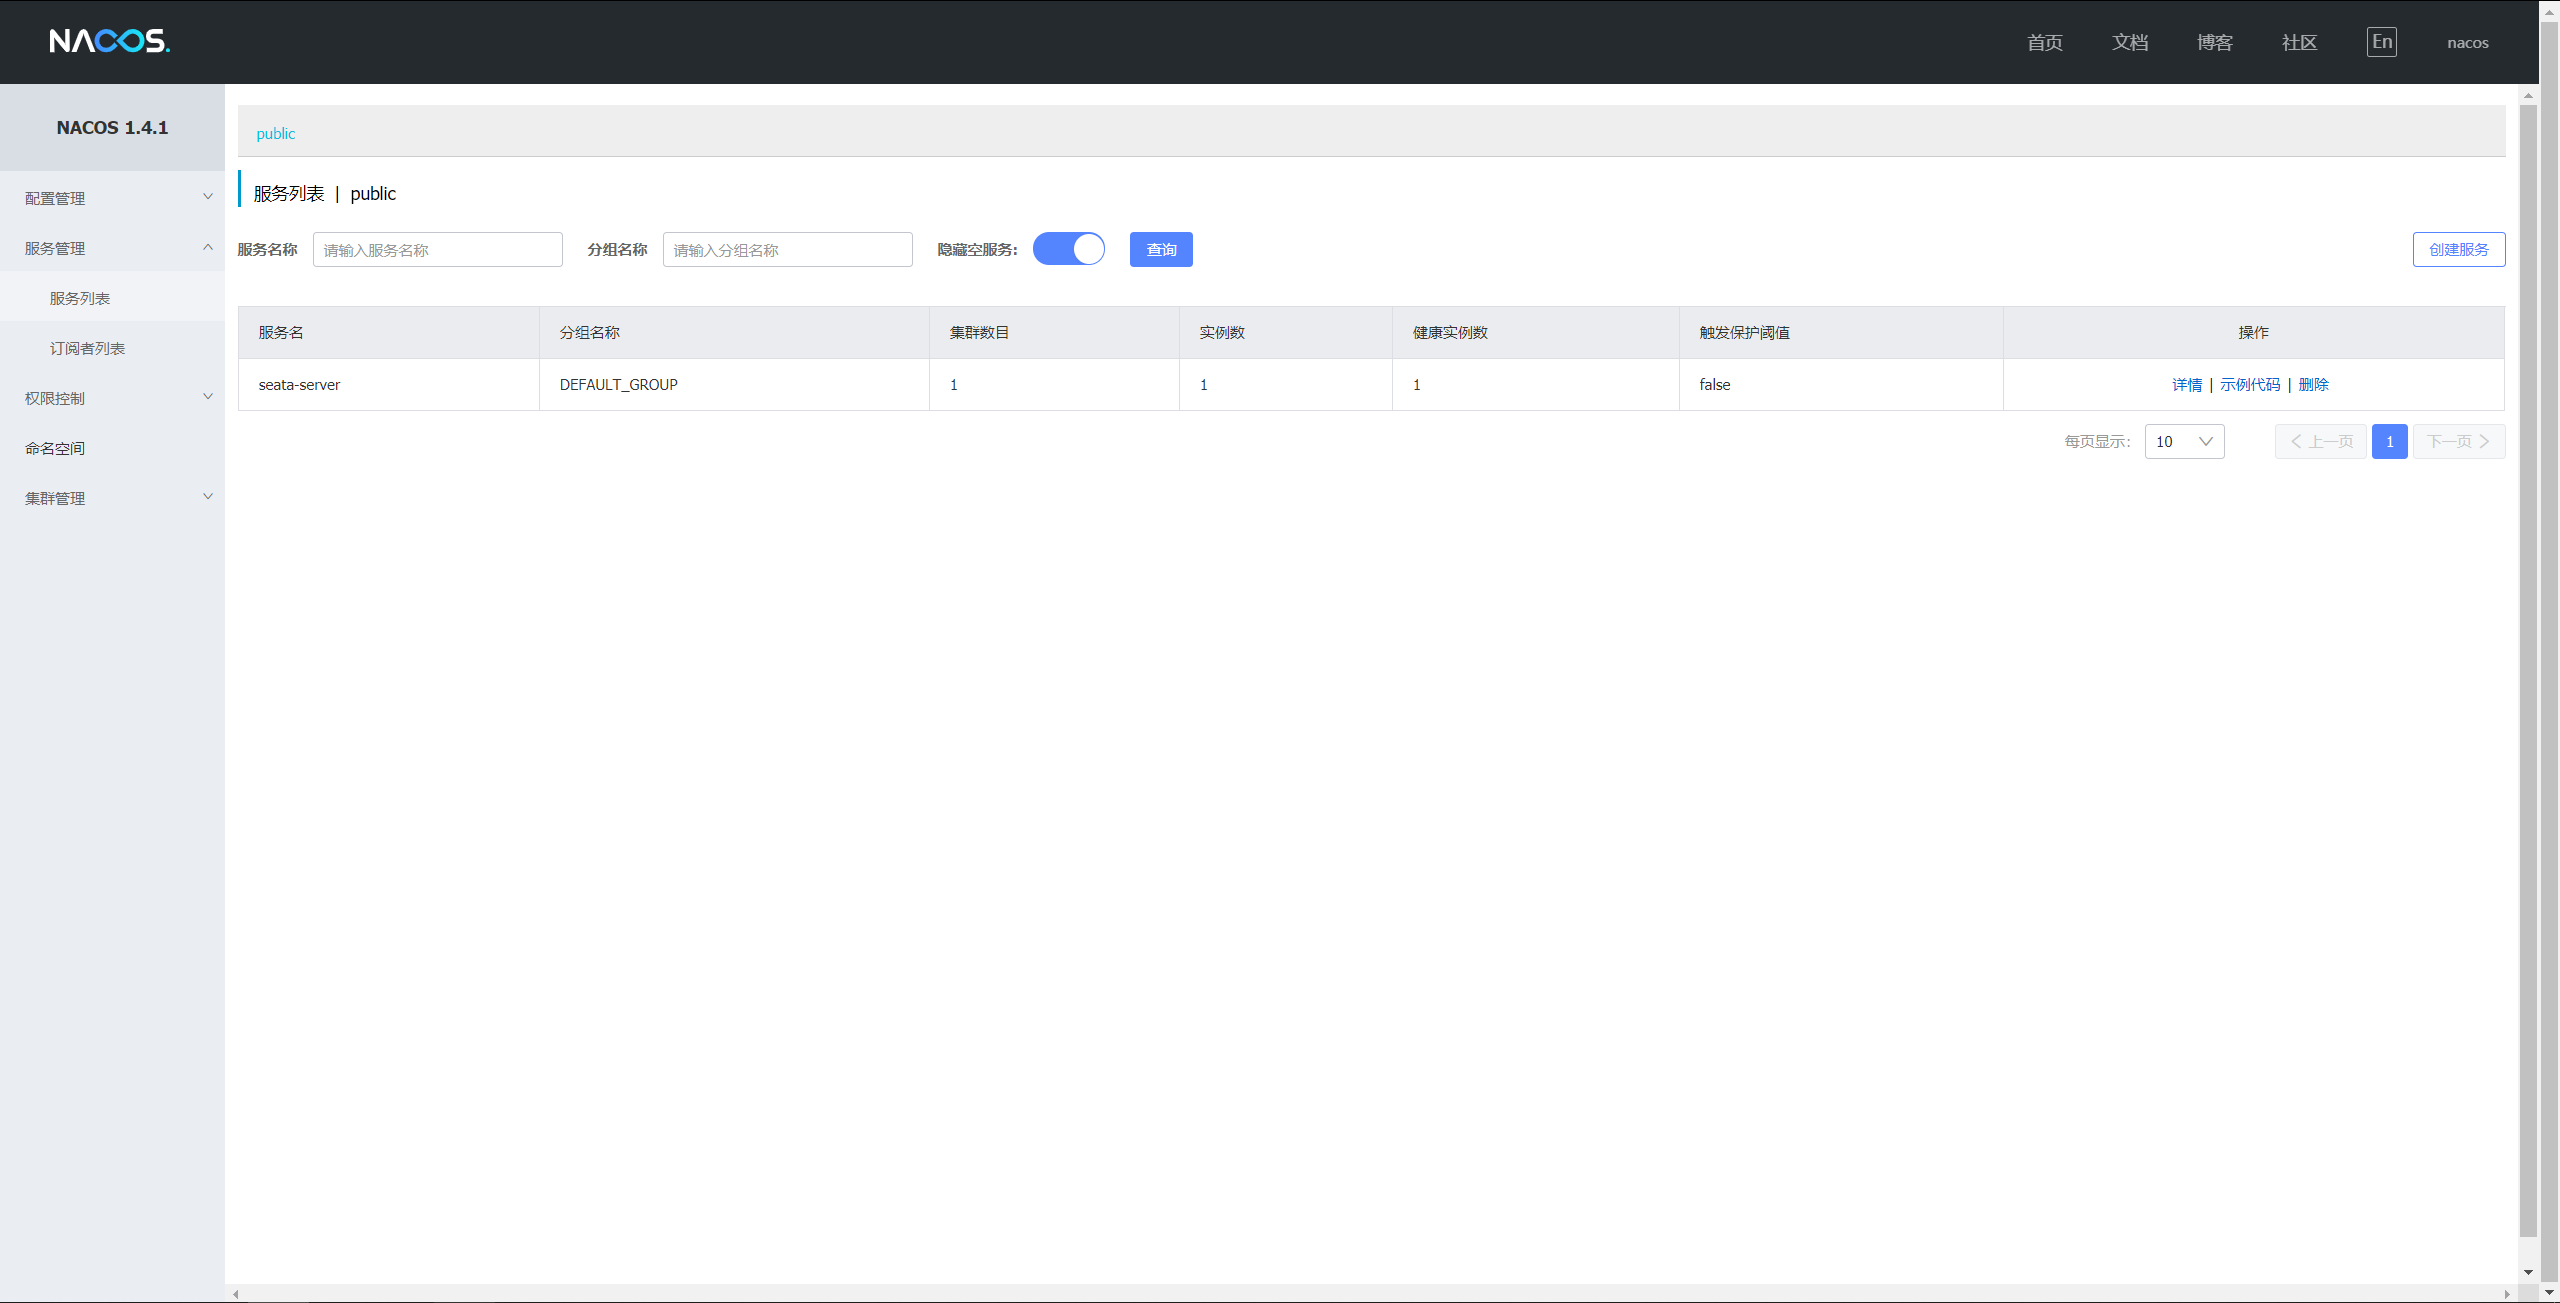Click the 服务名称 input field
This screenshot has height=1303, width=2560.
pyautogui.click(x=437, y=250)
